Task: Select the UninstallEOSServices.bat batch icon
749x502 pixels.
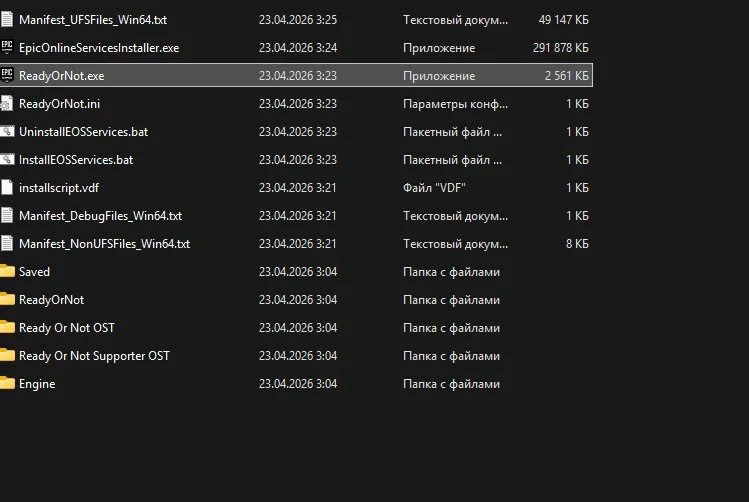Action: [x=7, y=131]
